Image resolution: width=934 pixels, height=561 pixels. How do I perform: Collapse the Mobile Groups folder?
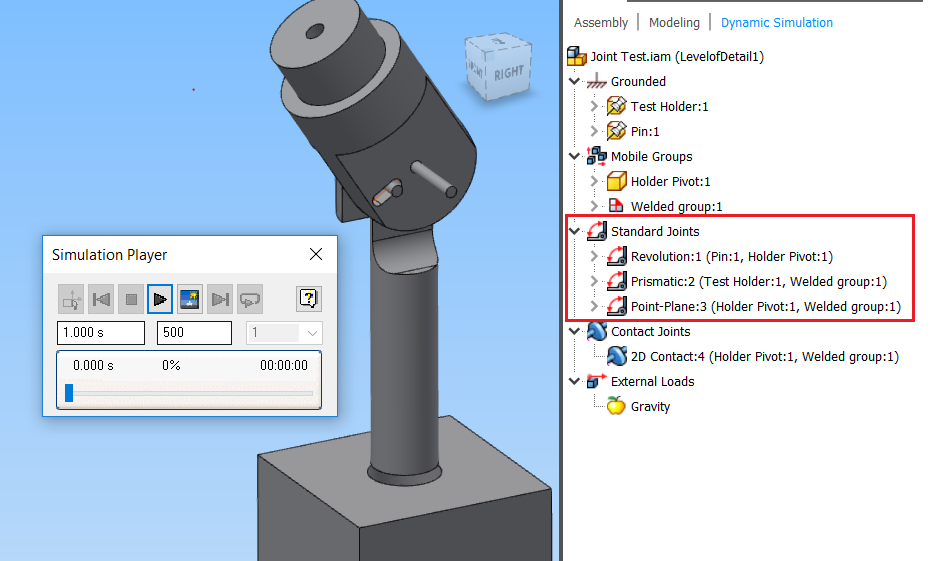coord(574,156)
